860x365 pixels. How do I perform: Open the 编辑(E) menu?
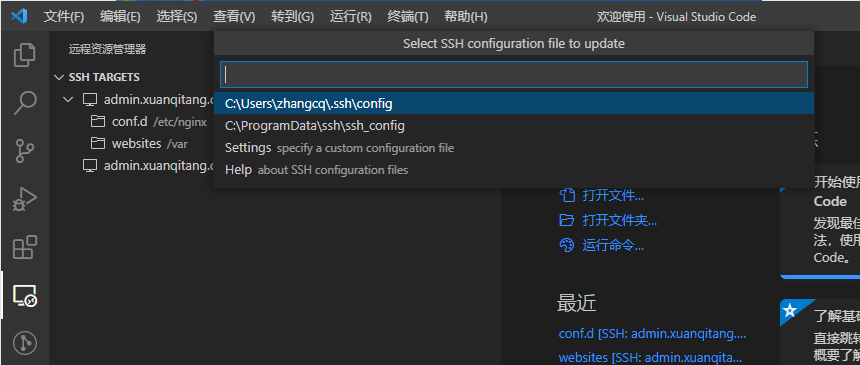click(x=120, y=17)
